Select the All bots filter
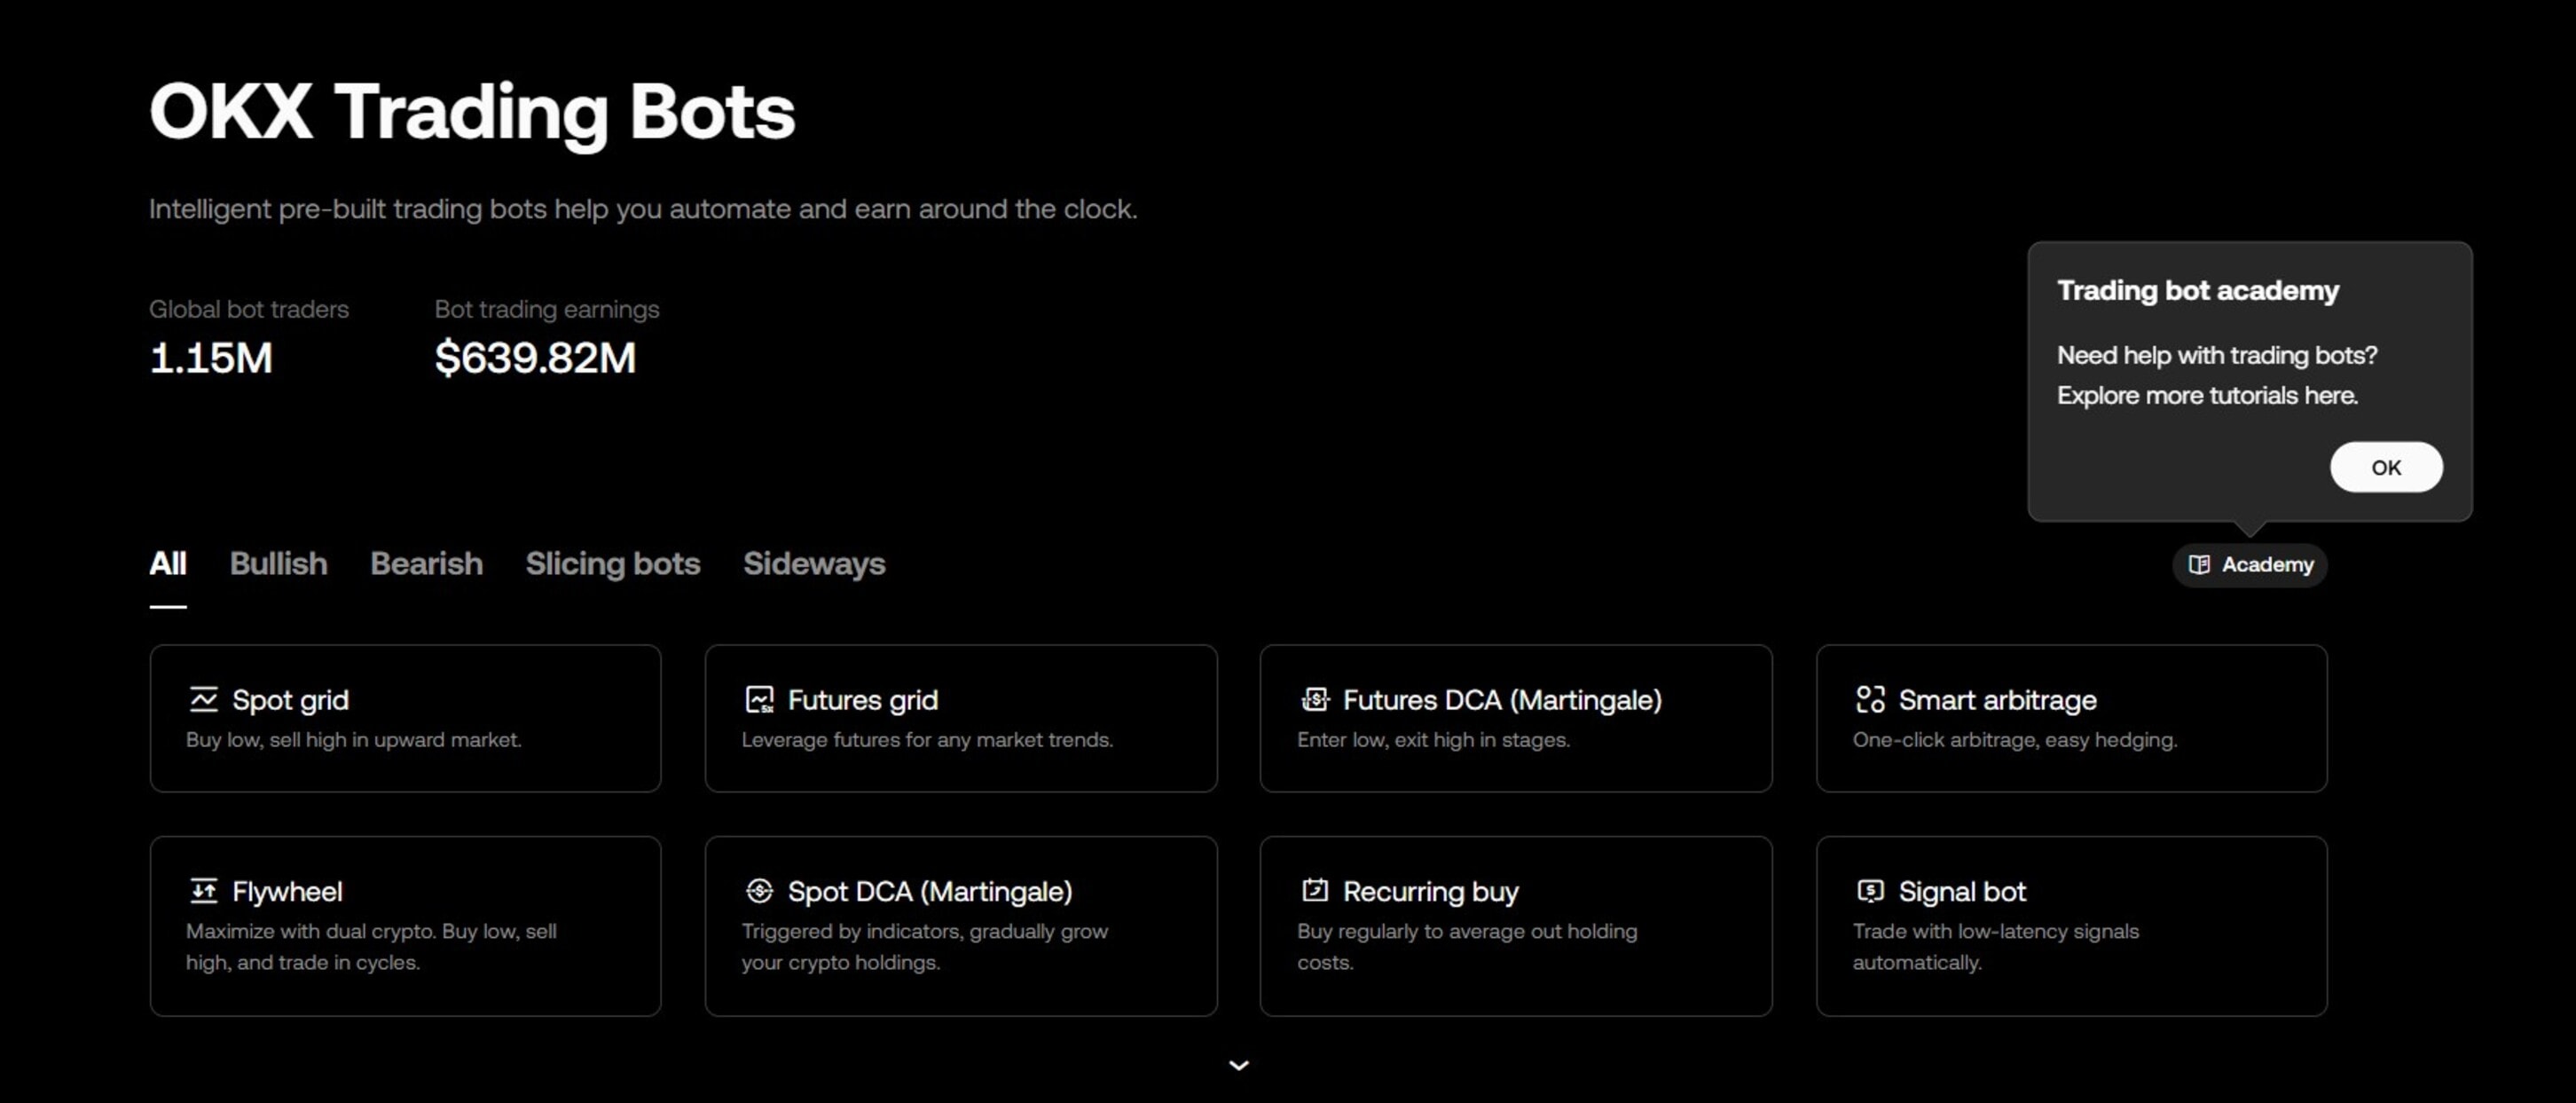The height and width of the screenshot is (1103, 2576). click(x=167, y=564)
